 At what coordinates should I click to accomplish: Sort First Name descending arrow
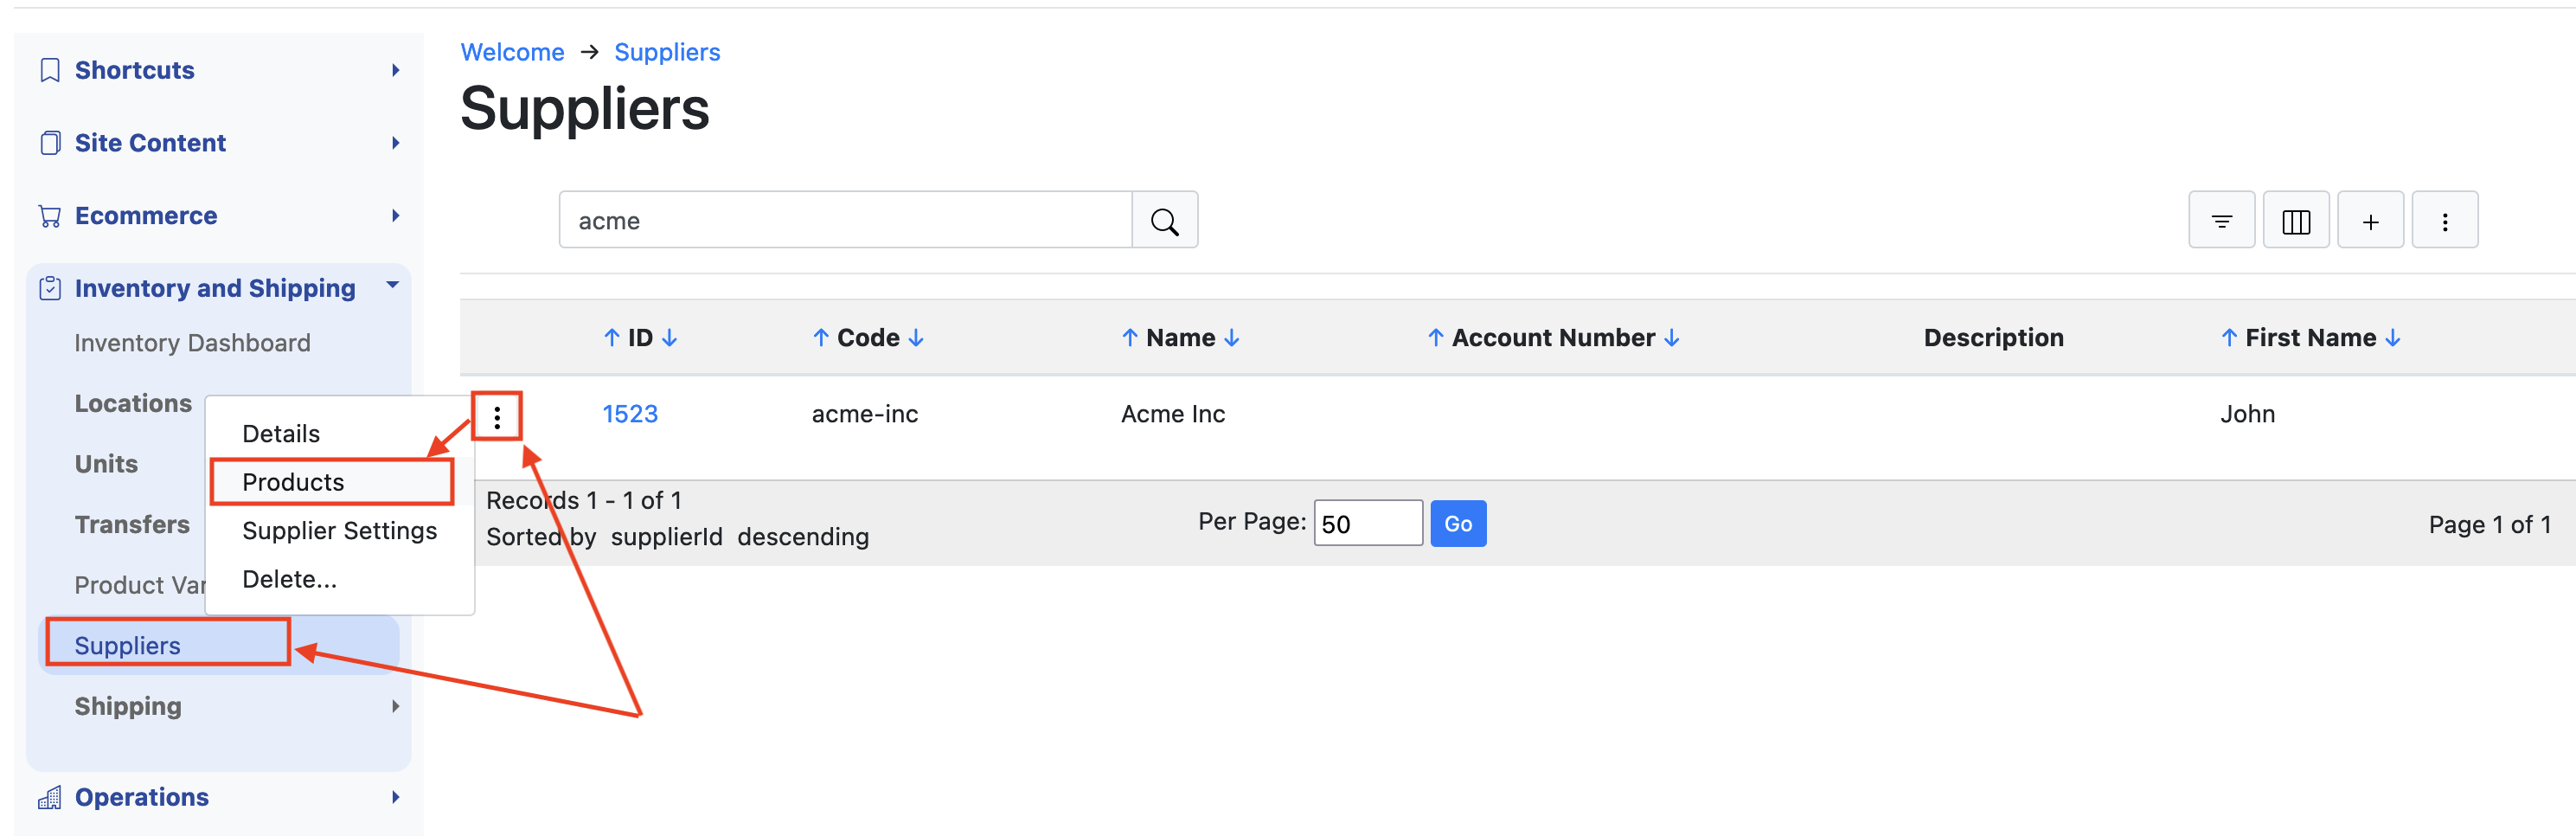2393,338
